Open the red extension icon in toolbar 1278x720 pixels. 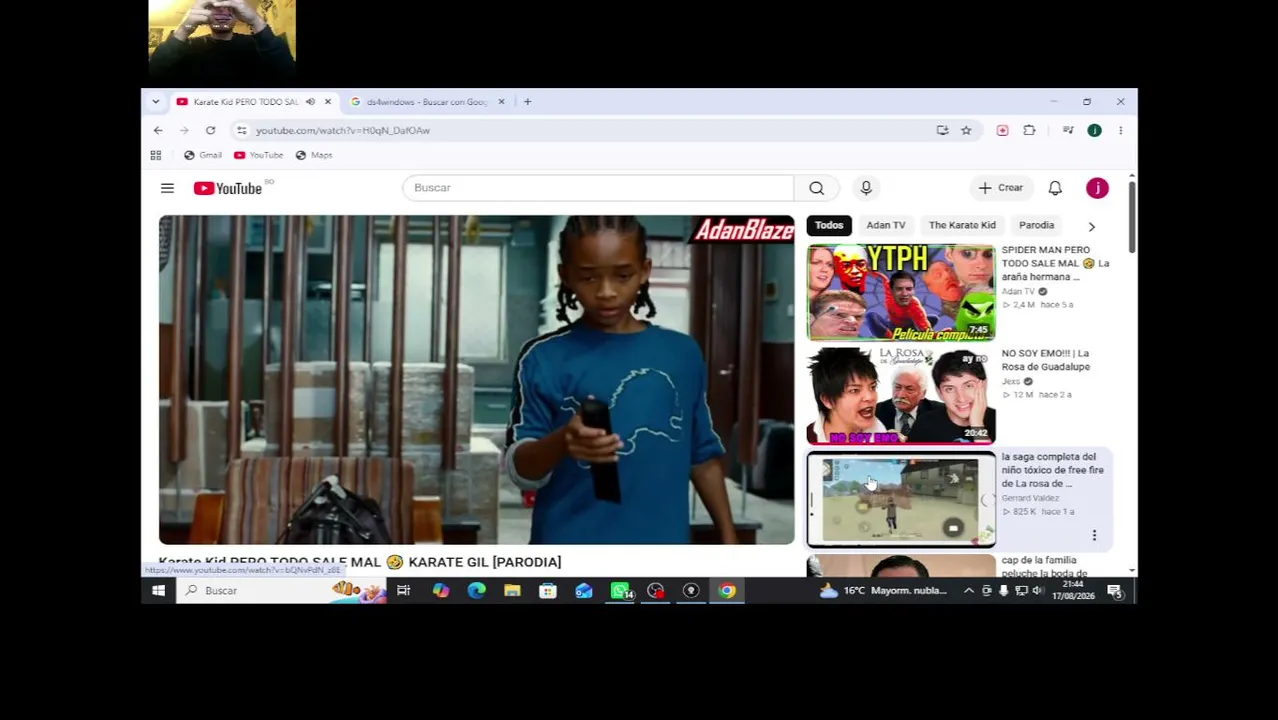pyautogui.click(x=1002, y=130)
